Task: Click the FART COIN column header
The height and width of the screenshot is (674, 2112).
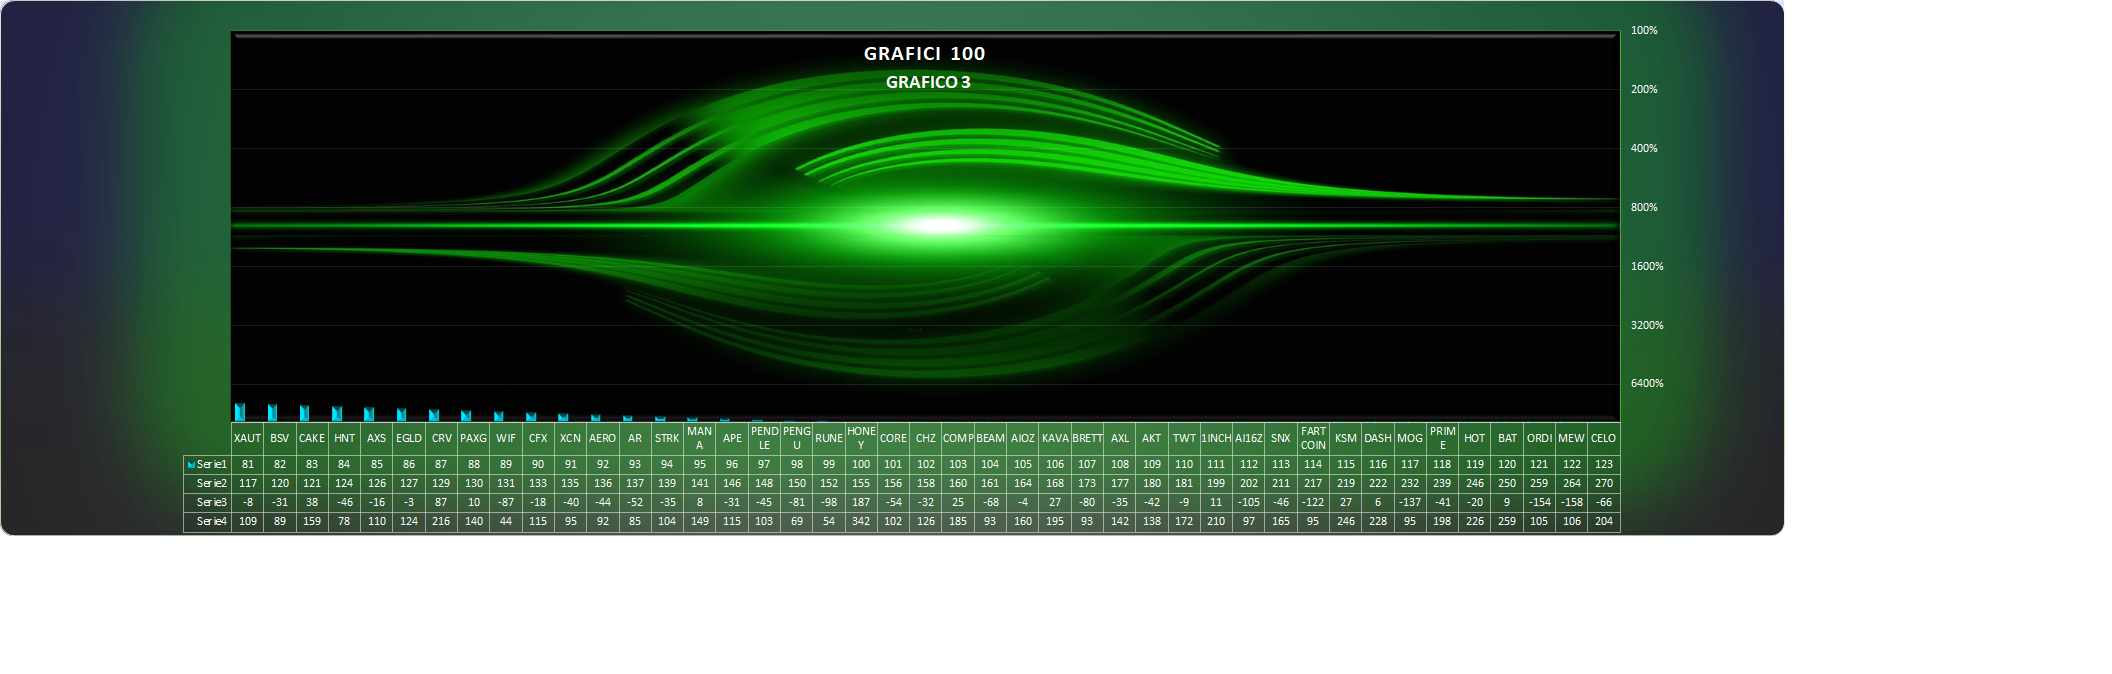Action: pyautogui.click(x=1313, y=438)
